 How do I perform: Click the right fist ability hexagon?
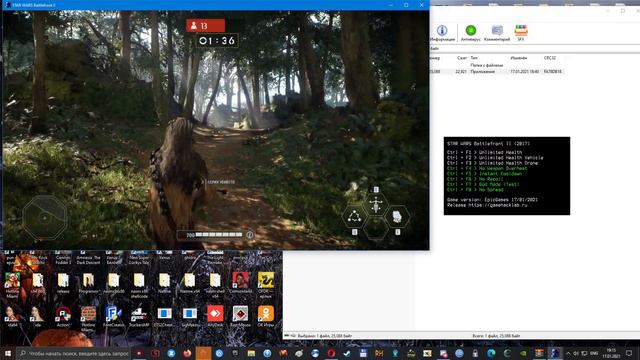[397, 217]
